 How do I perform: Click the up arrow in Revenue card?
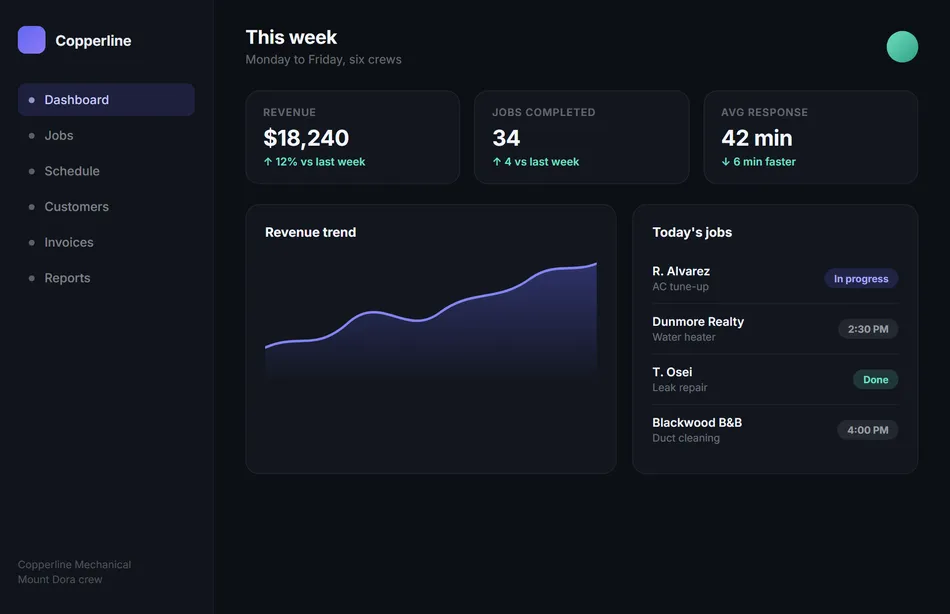pos(268,162)
